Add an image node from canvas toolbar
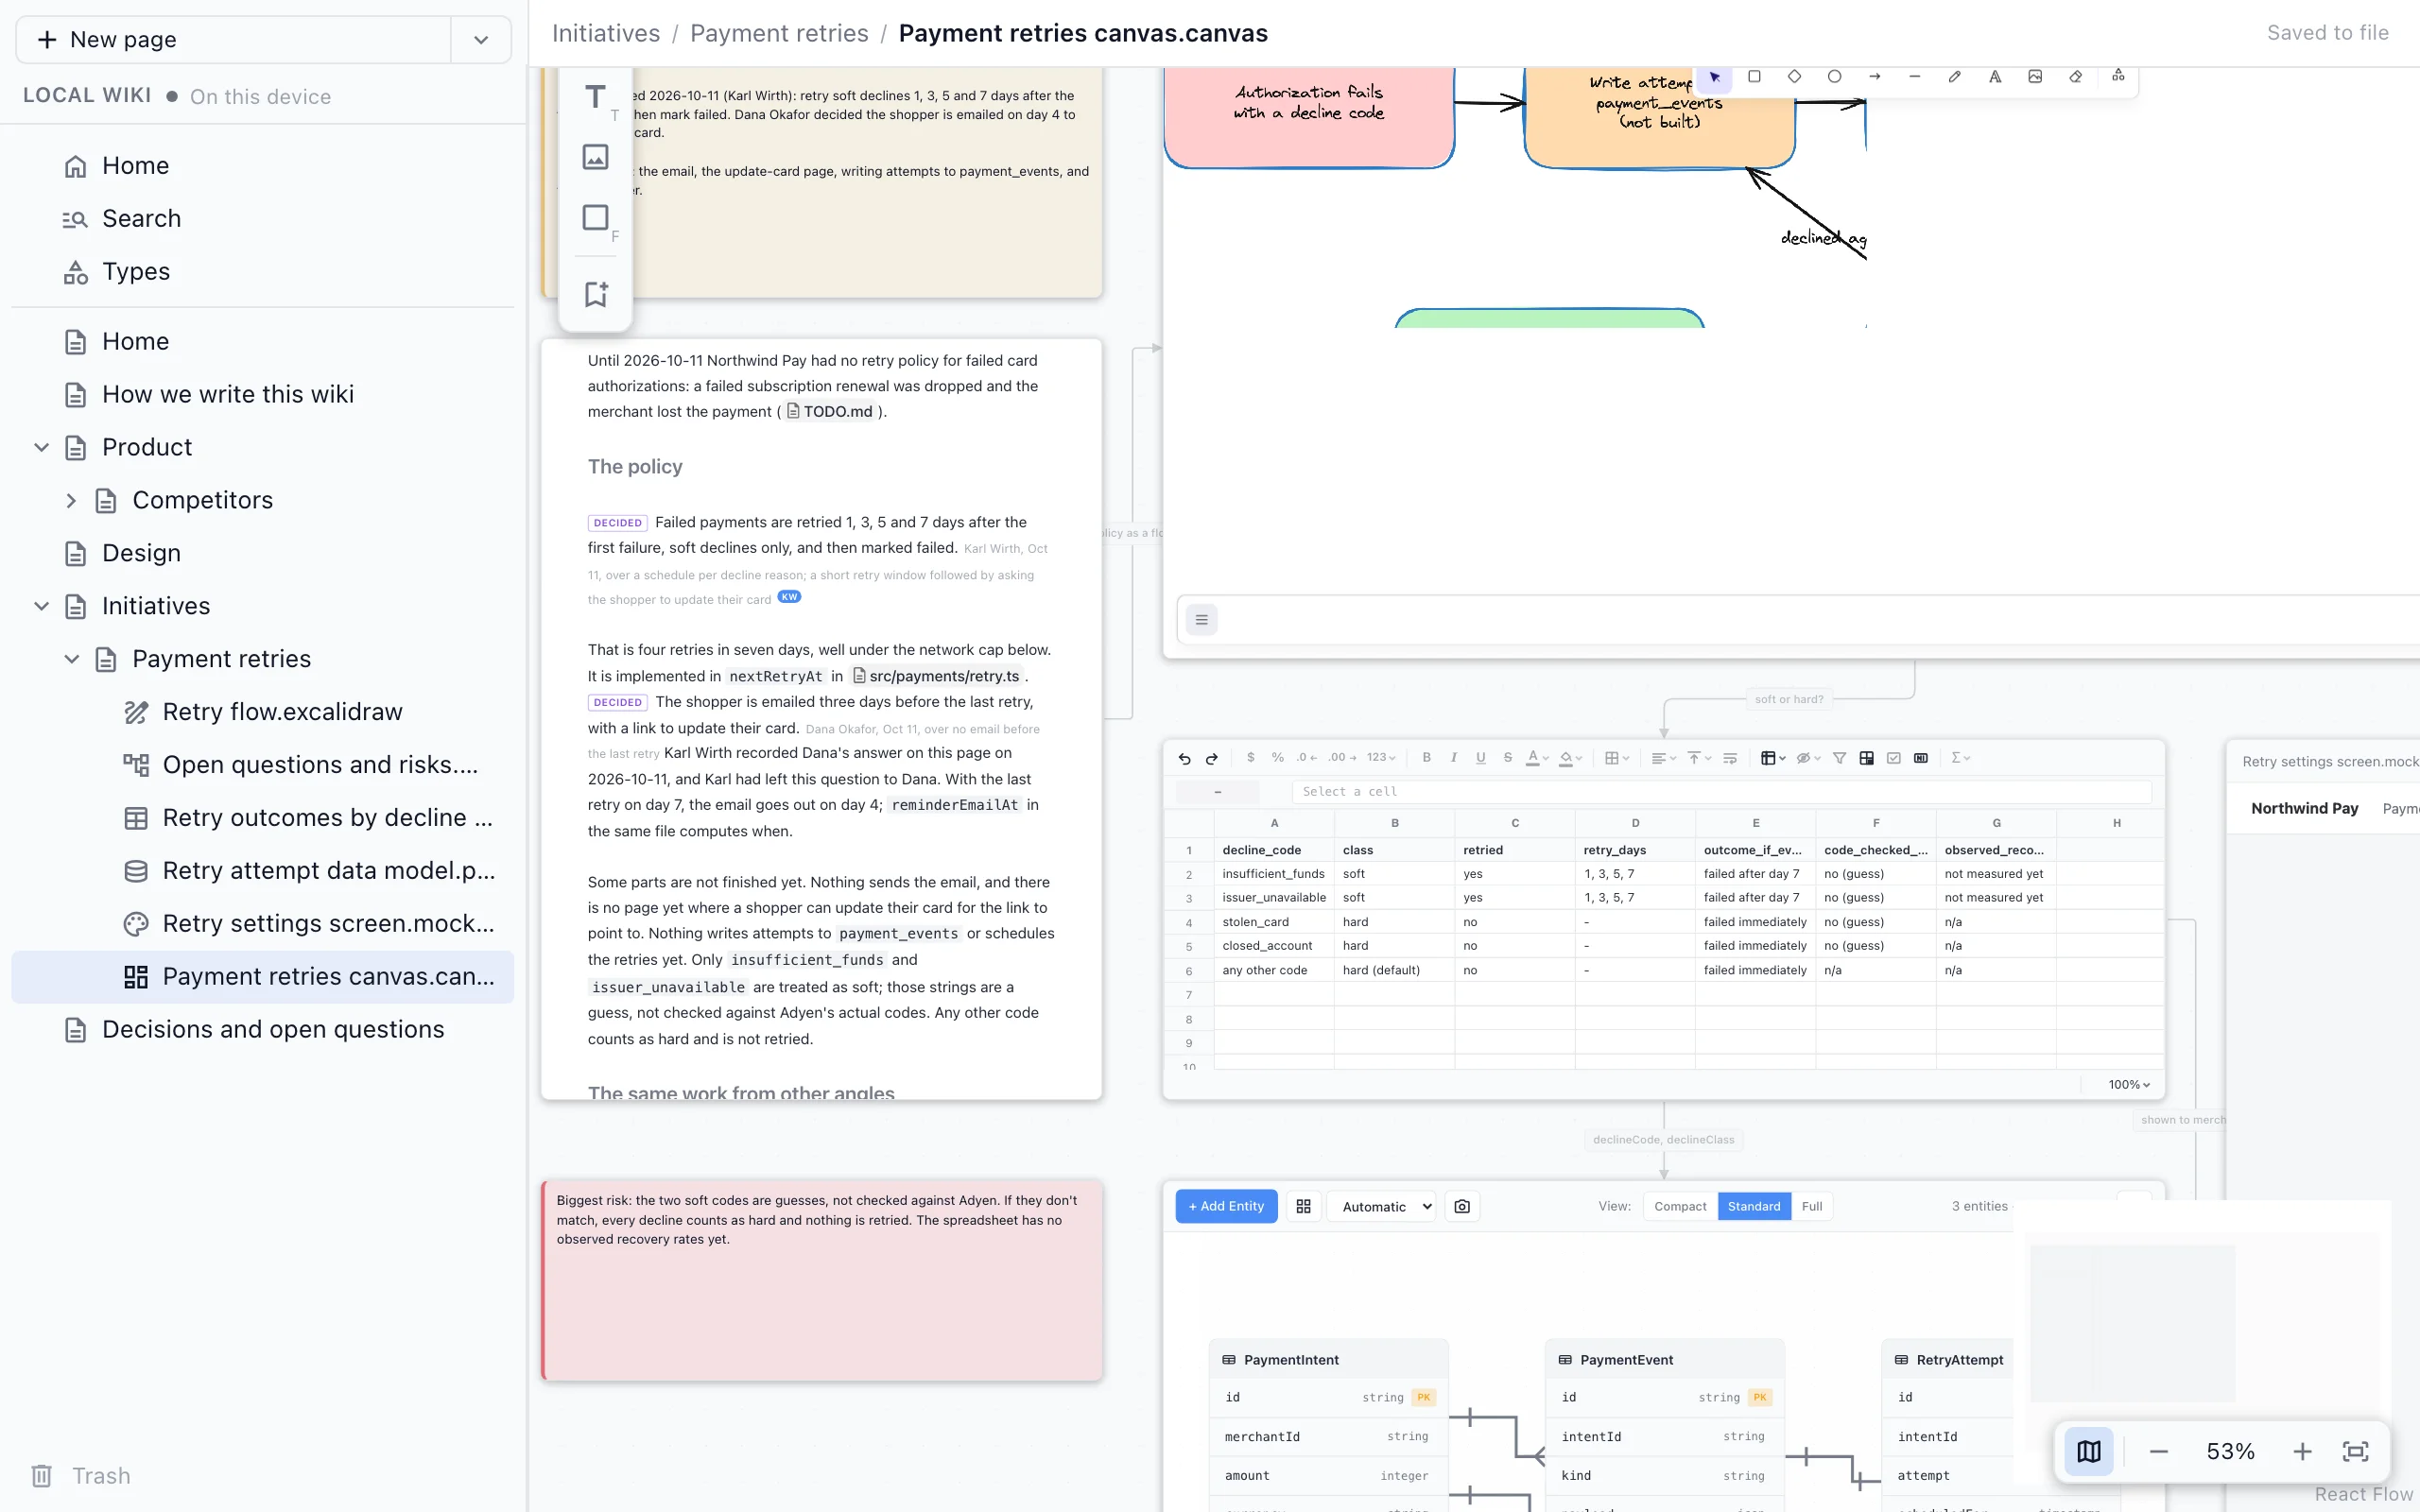 [595, 157]
